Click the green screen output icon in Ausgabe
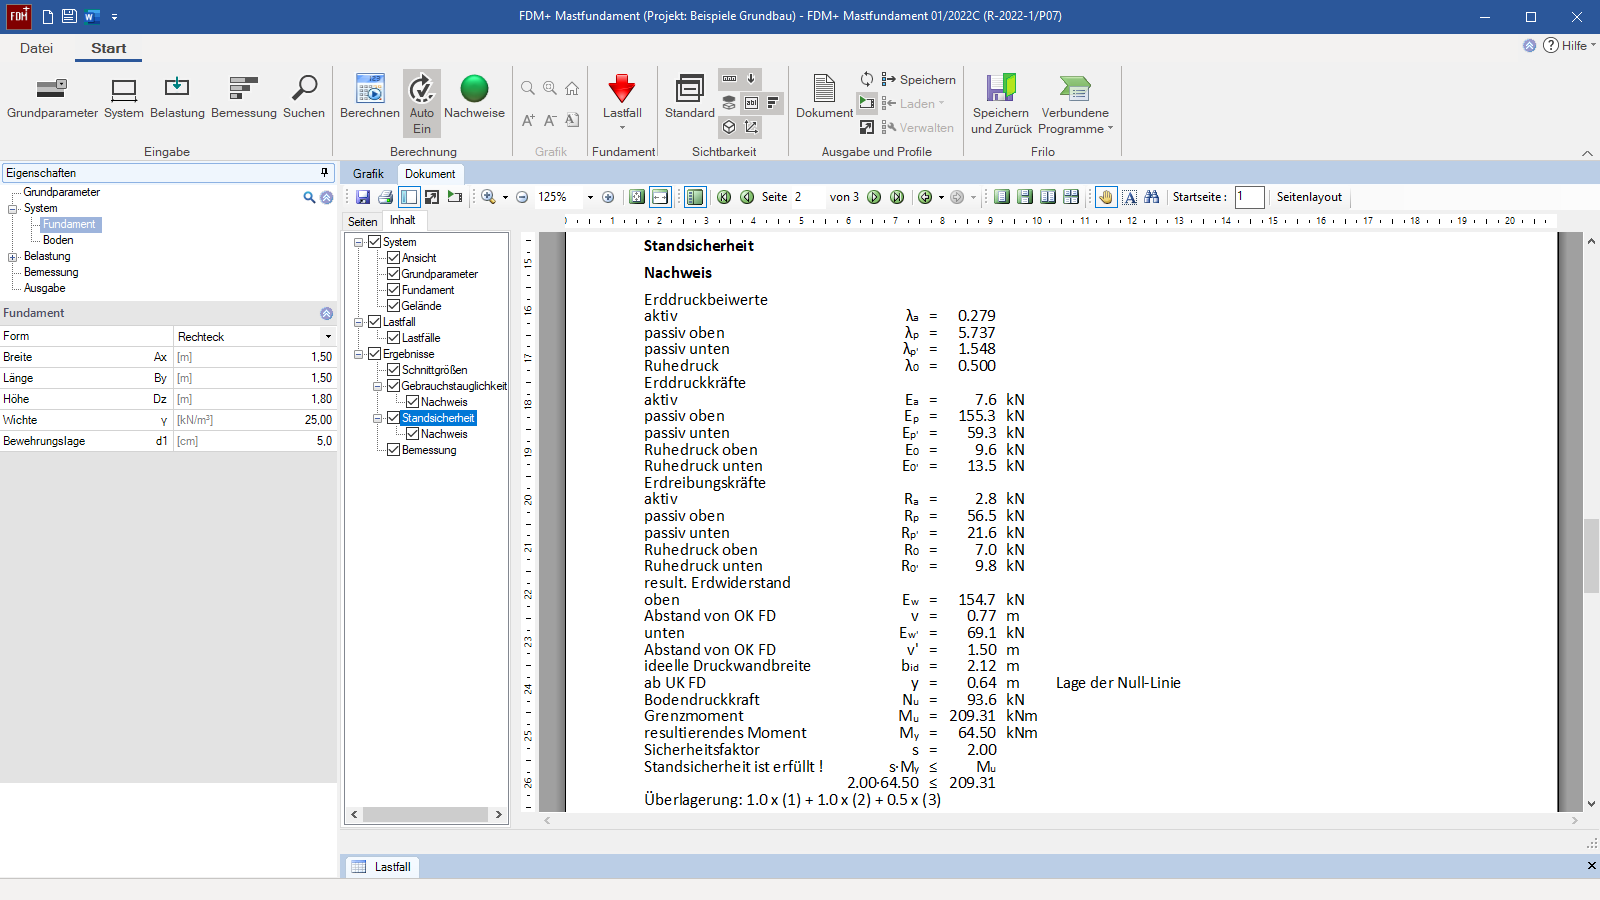This screenshot has height=900, width=1600. pyautogui.click(x=867, y=103)
